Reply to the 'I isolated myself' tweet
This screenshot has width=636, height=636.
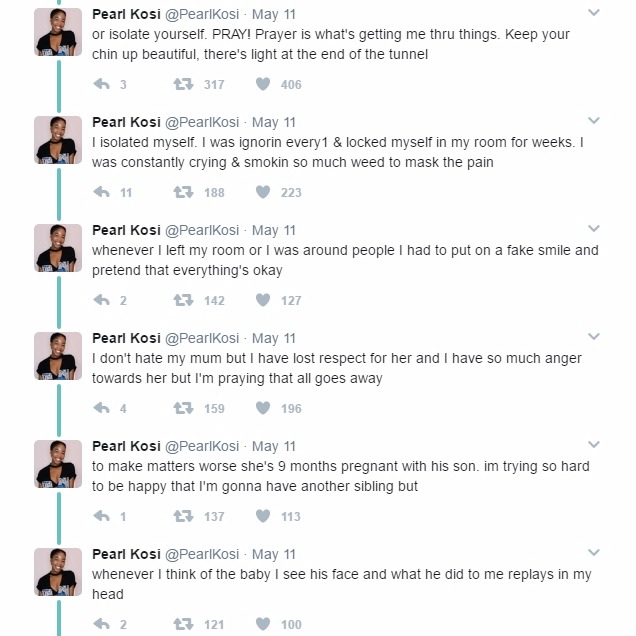101,192
